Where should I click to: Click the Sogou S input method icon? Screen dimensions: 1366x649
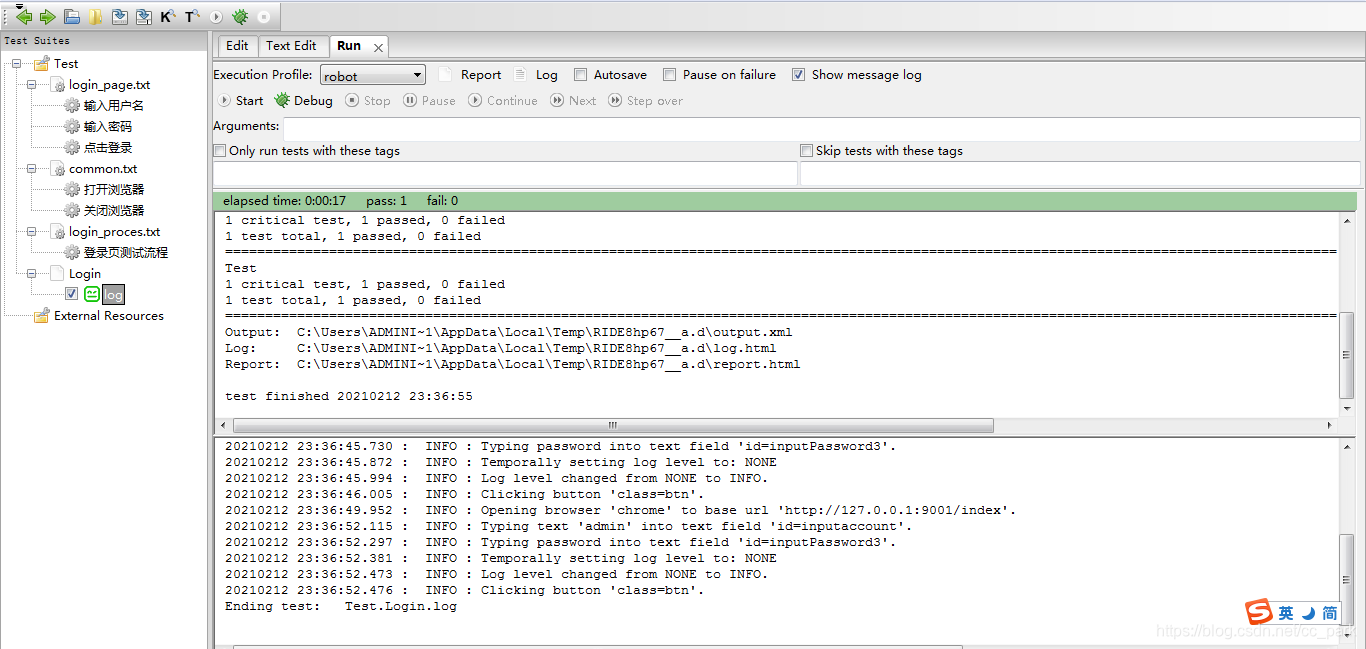(x=1259, y=612)
